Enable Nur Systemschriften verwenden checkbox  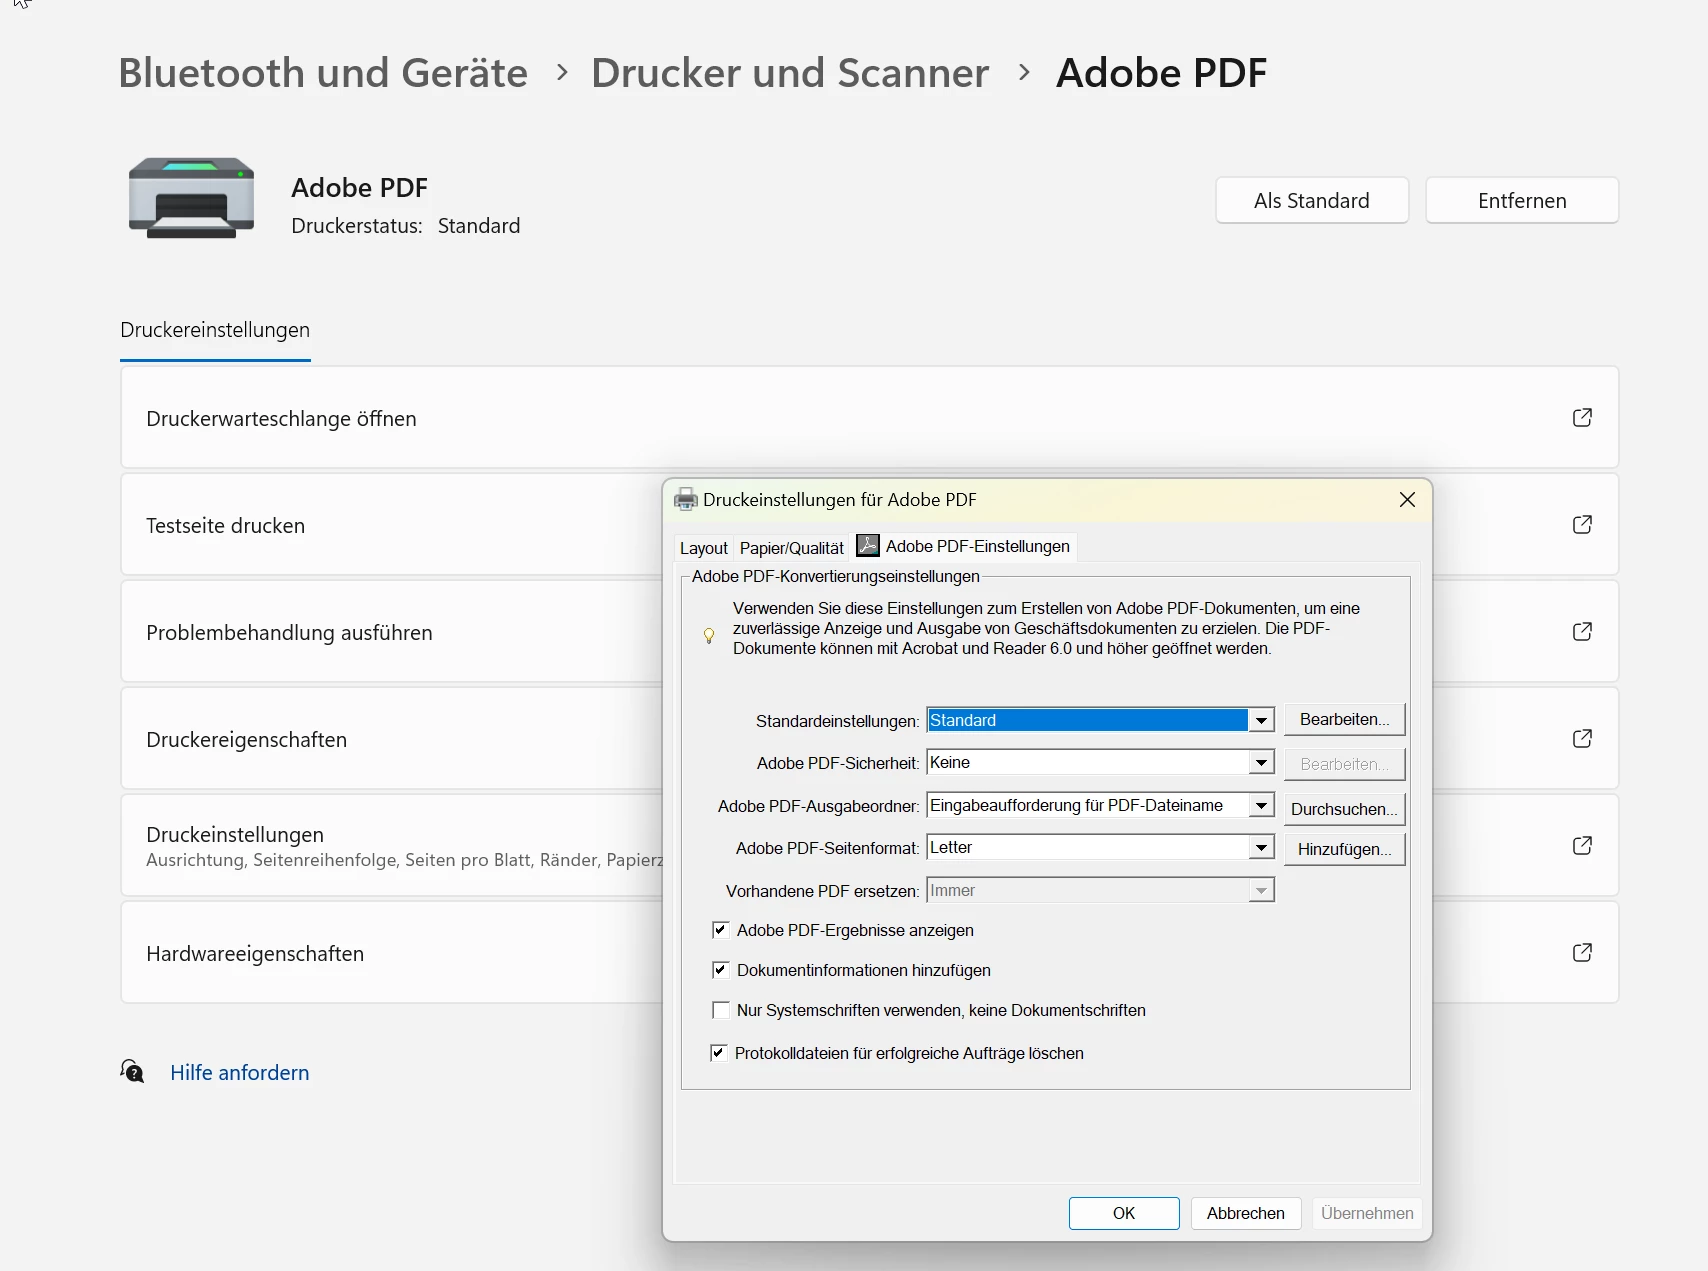(720, 1010)
